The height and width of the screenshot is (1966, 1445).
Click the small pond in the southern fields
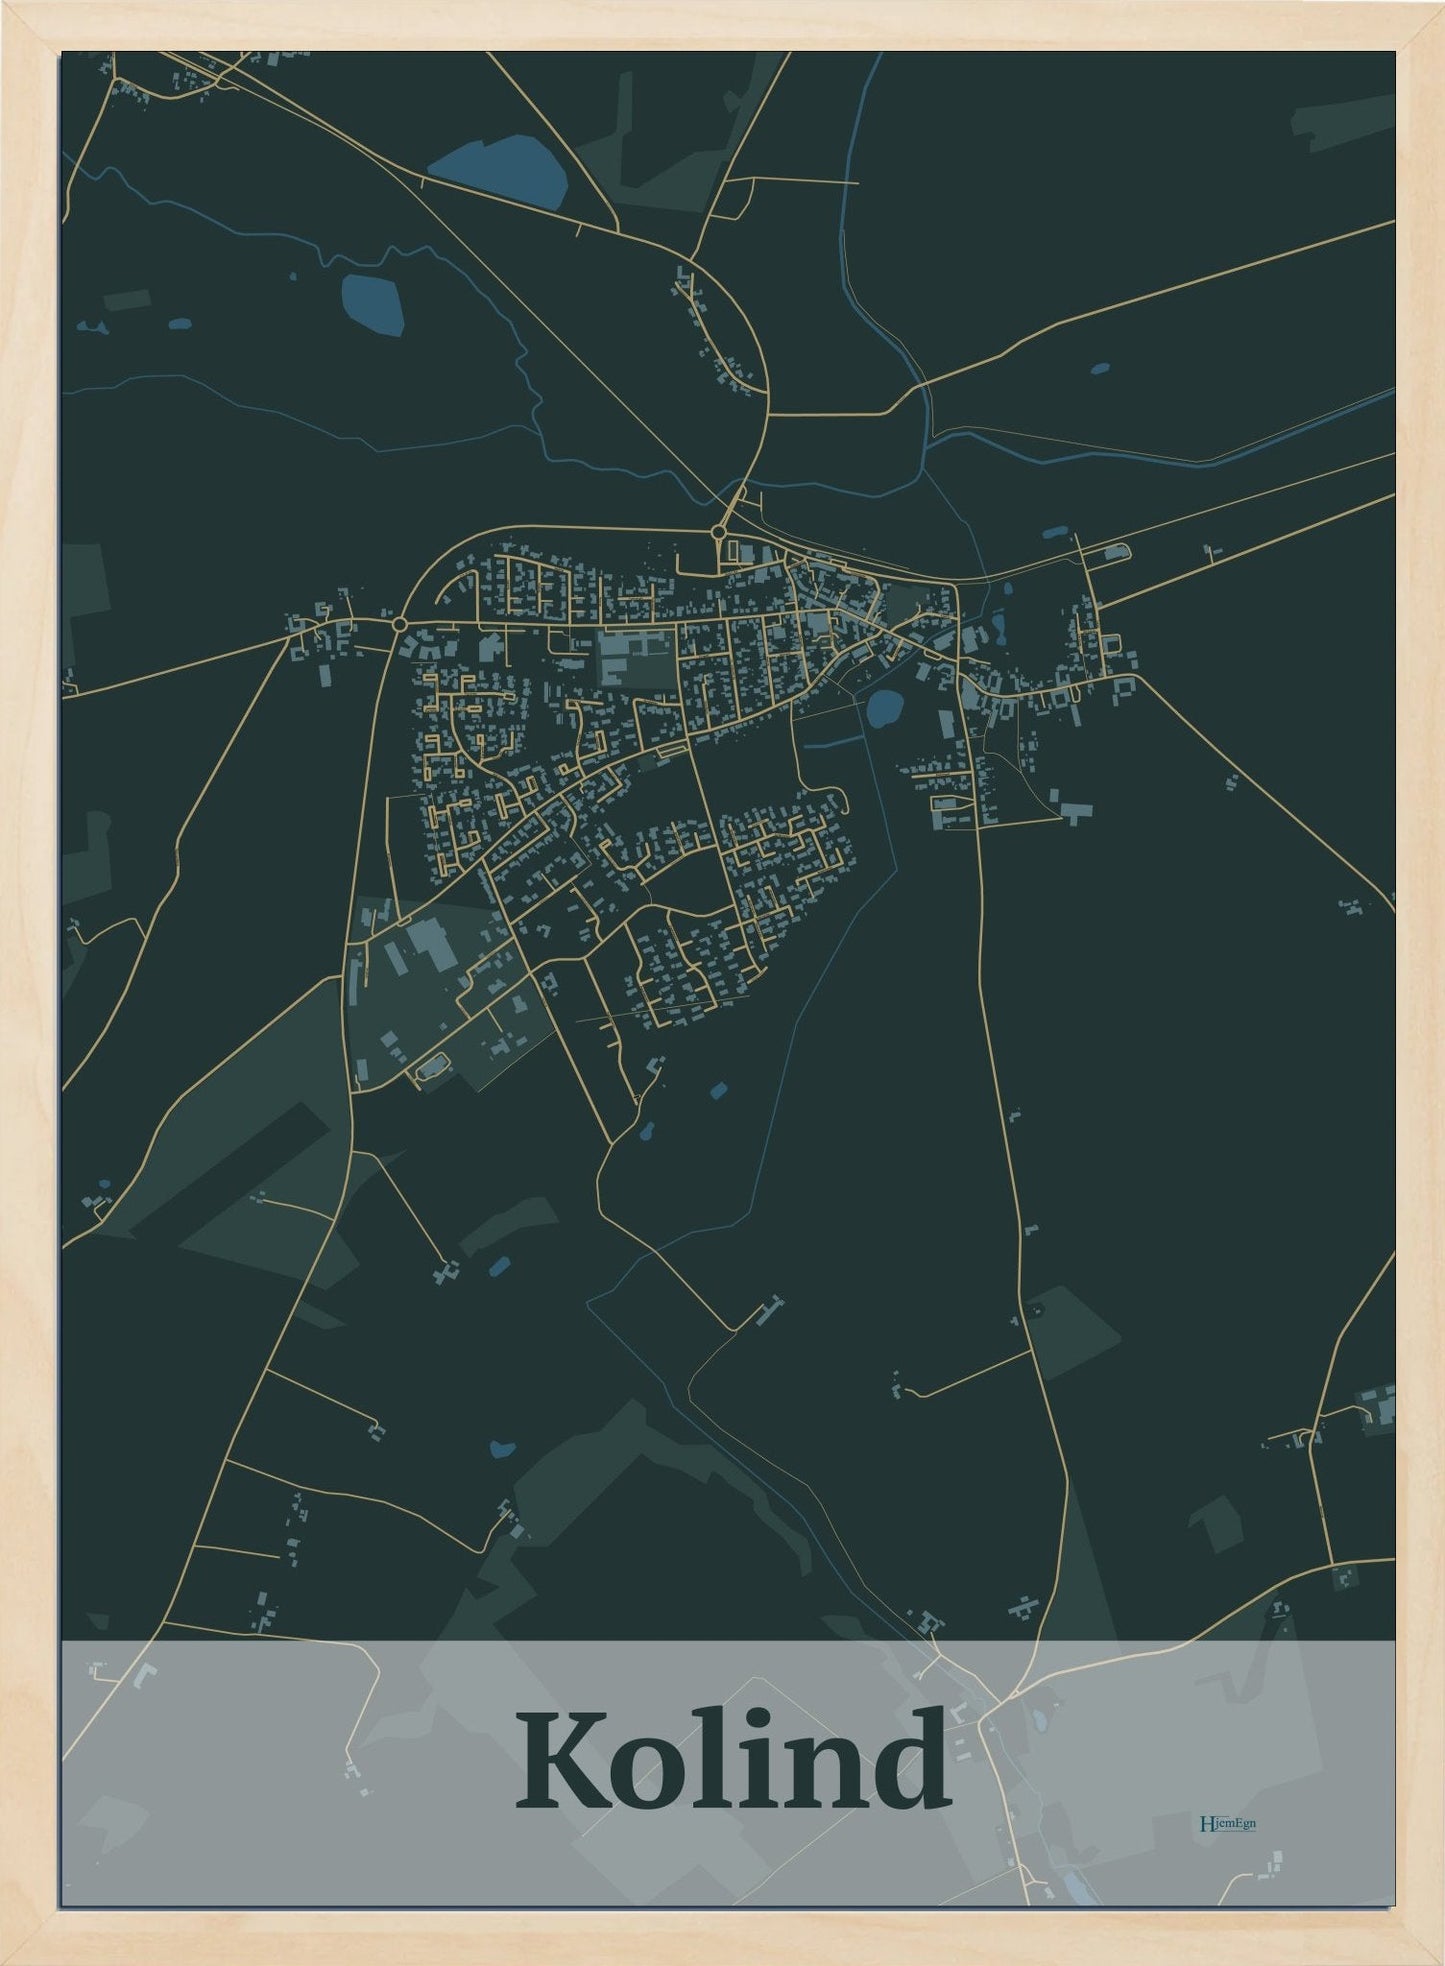click(x=501, y=1448)
